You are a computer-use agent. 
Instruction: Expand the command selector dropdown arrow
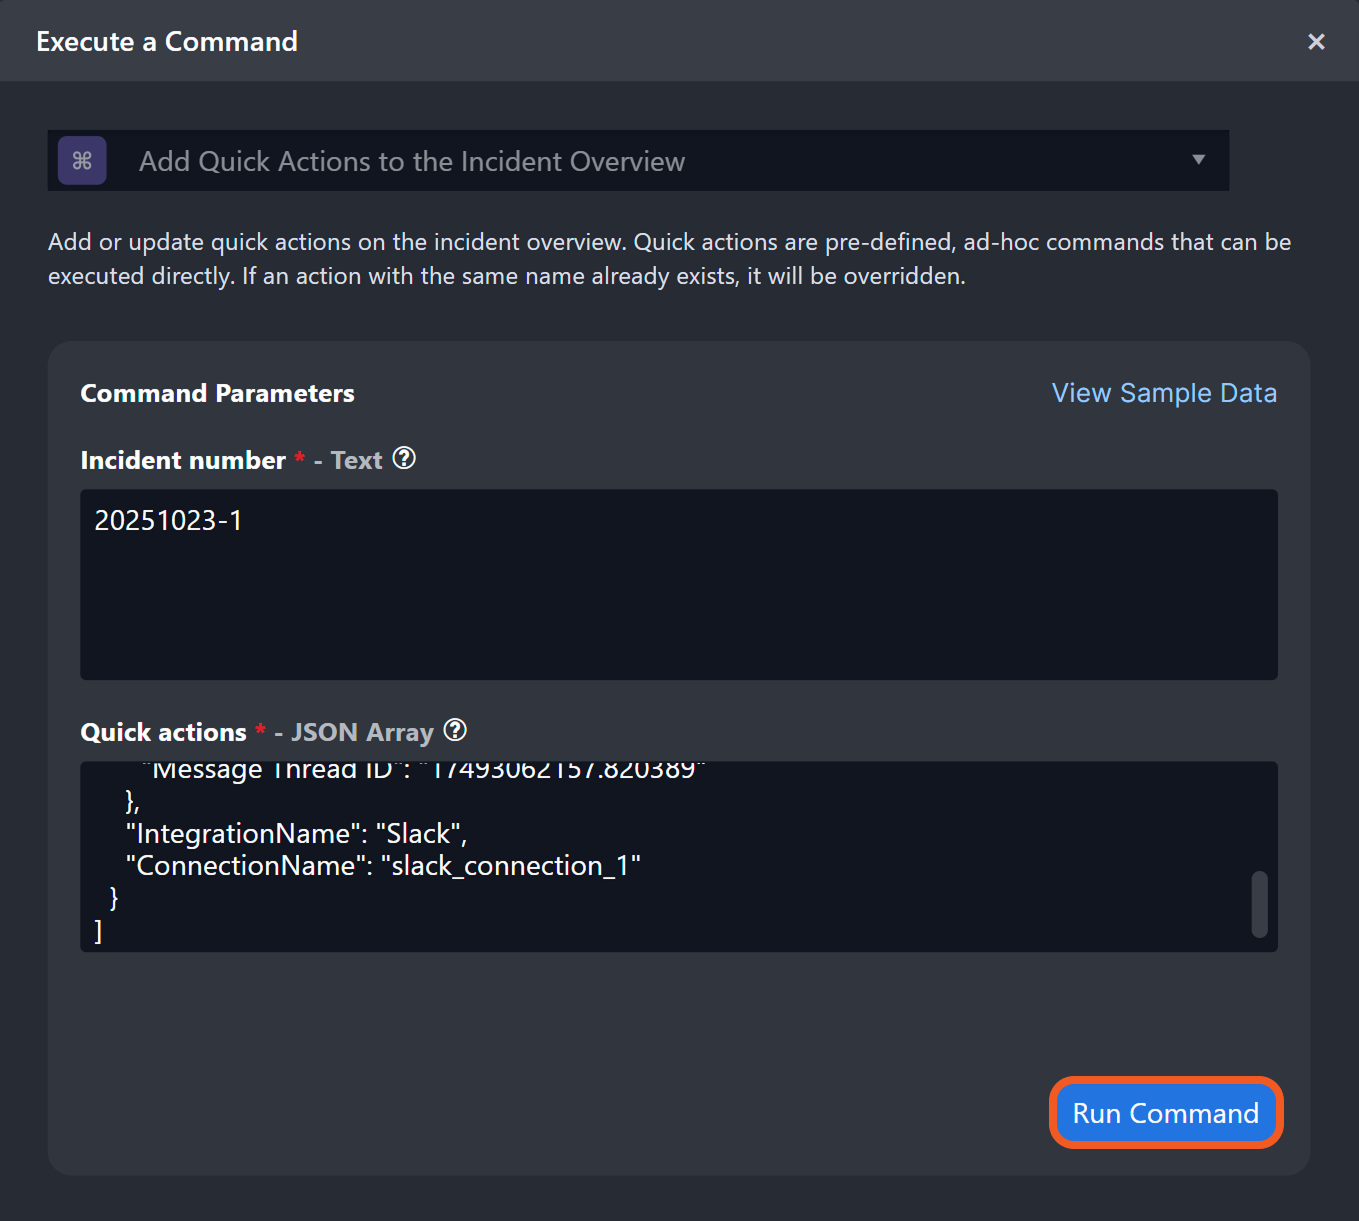tap(1198, 160)
